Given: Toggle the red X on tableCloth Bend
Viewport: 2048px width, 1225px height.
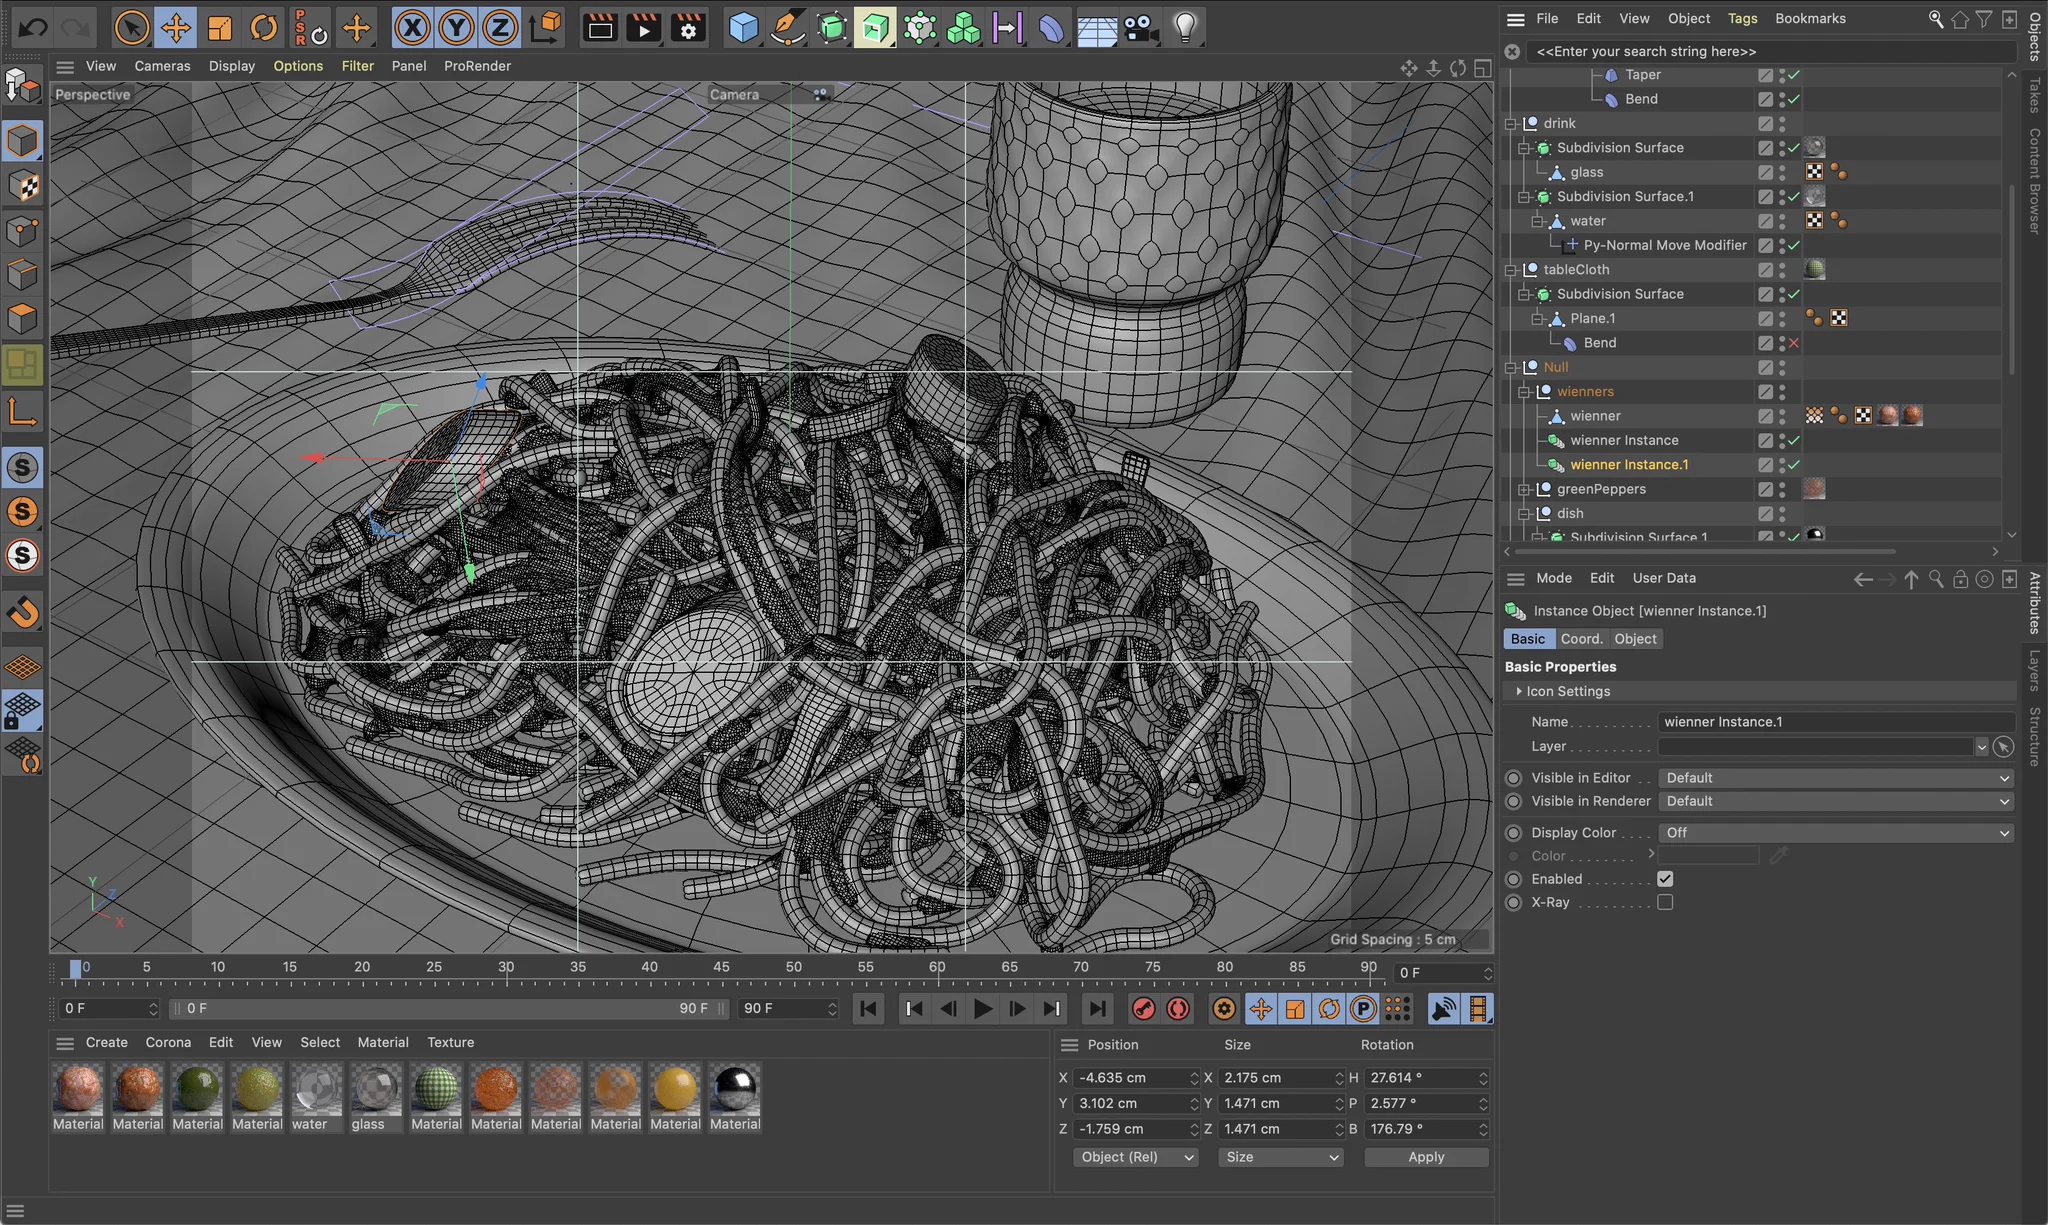Looking at the screenshot, I should (x=1794, y=343).
